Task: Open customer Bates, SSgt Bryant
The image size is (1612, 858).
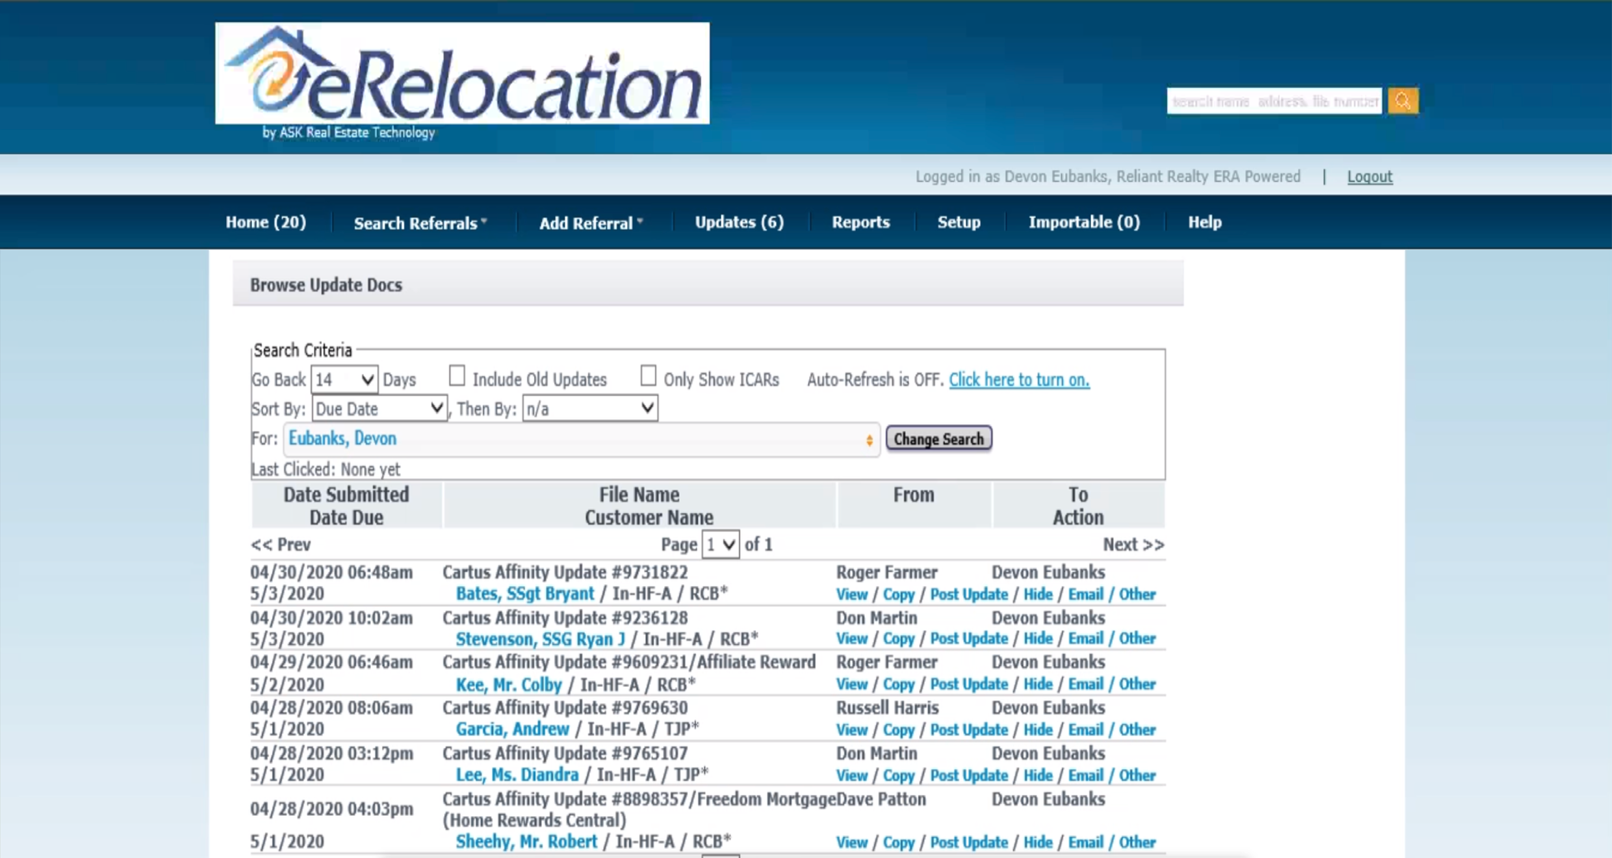Action: click(x=524, y=594)
